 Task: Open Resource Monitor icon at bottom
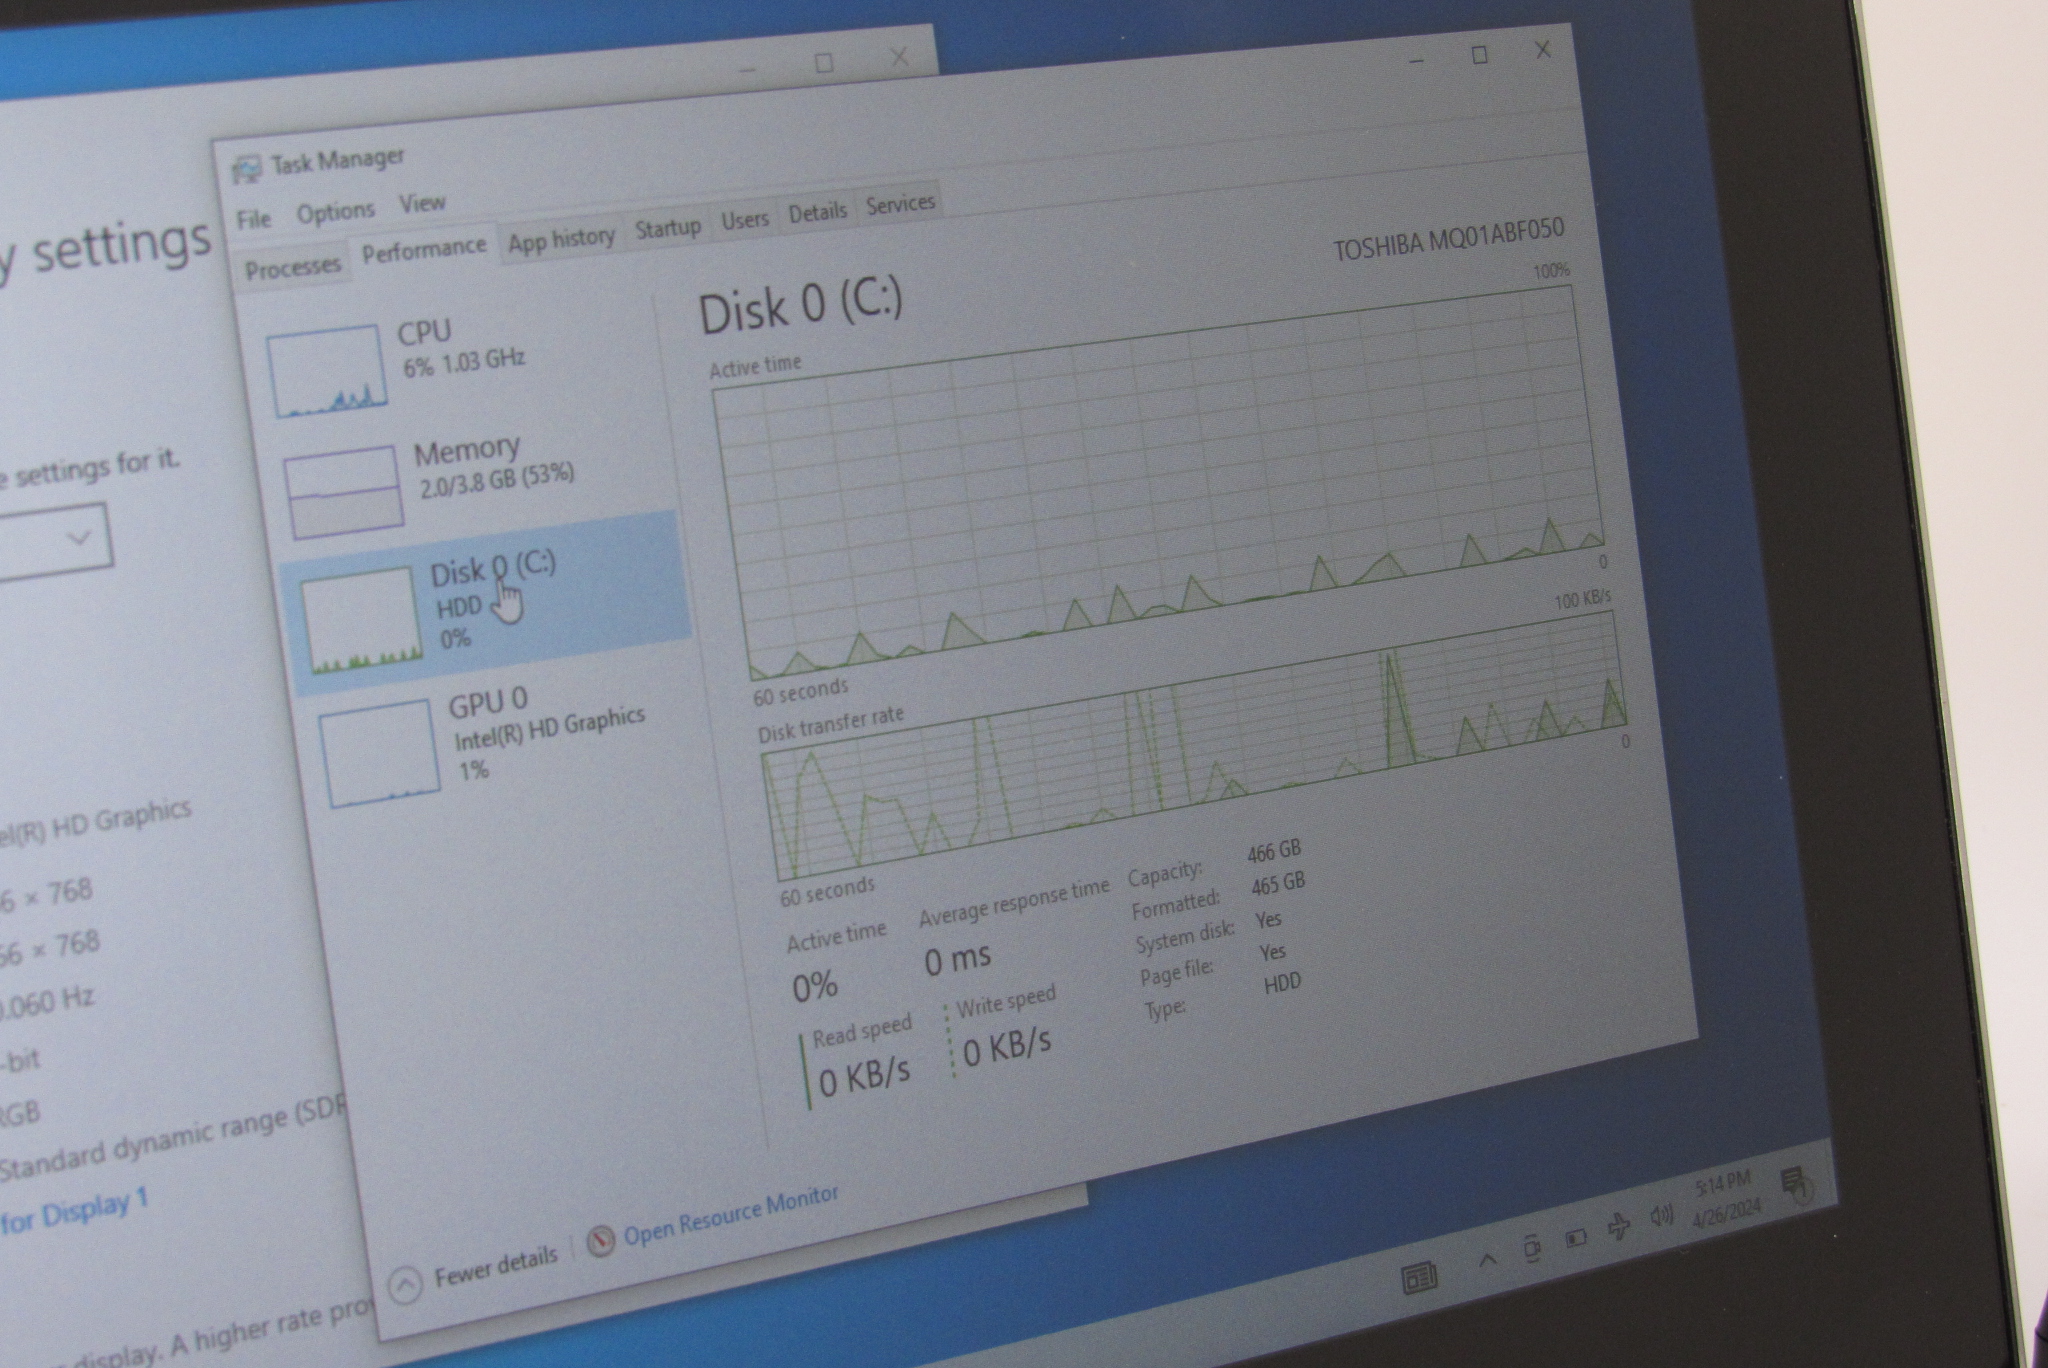tap(600, 1242)
